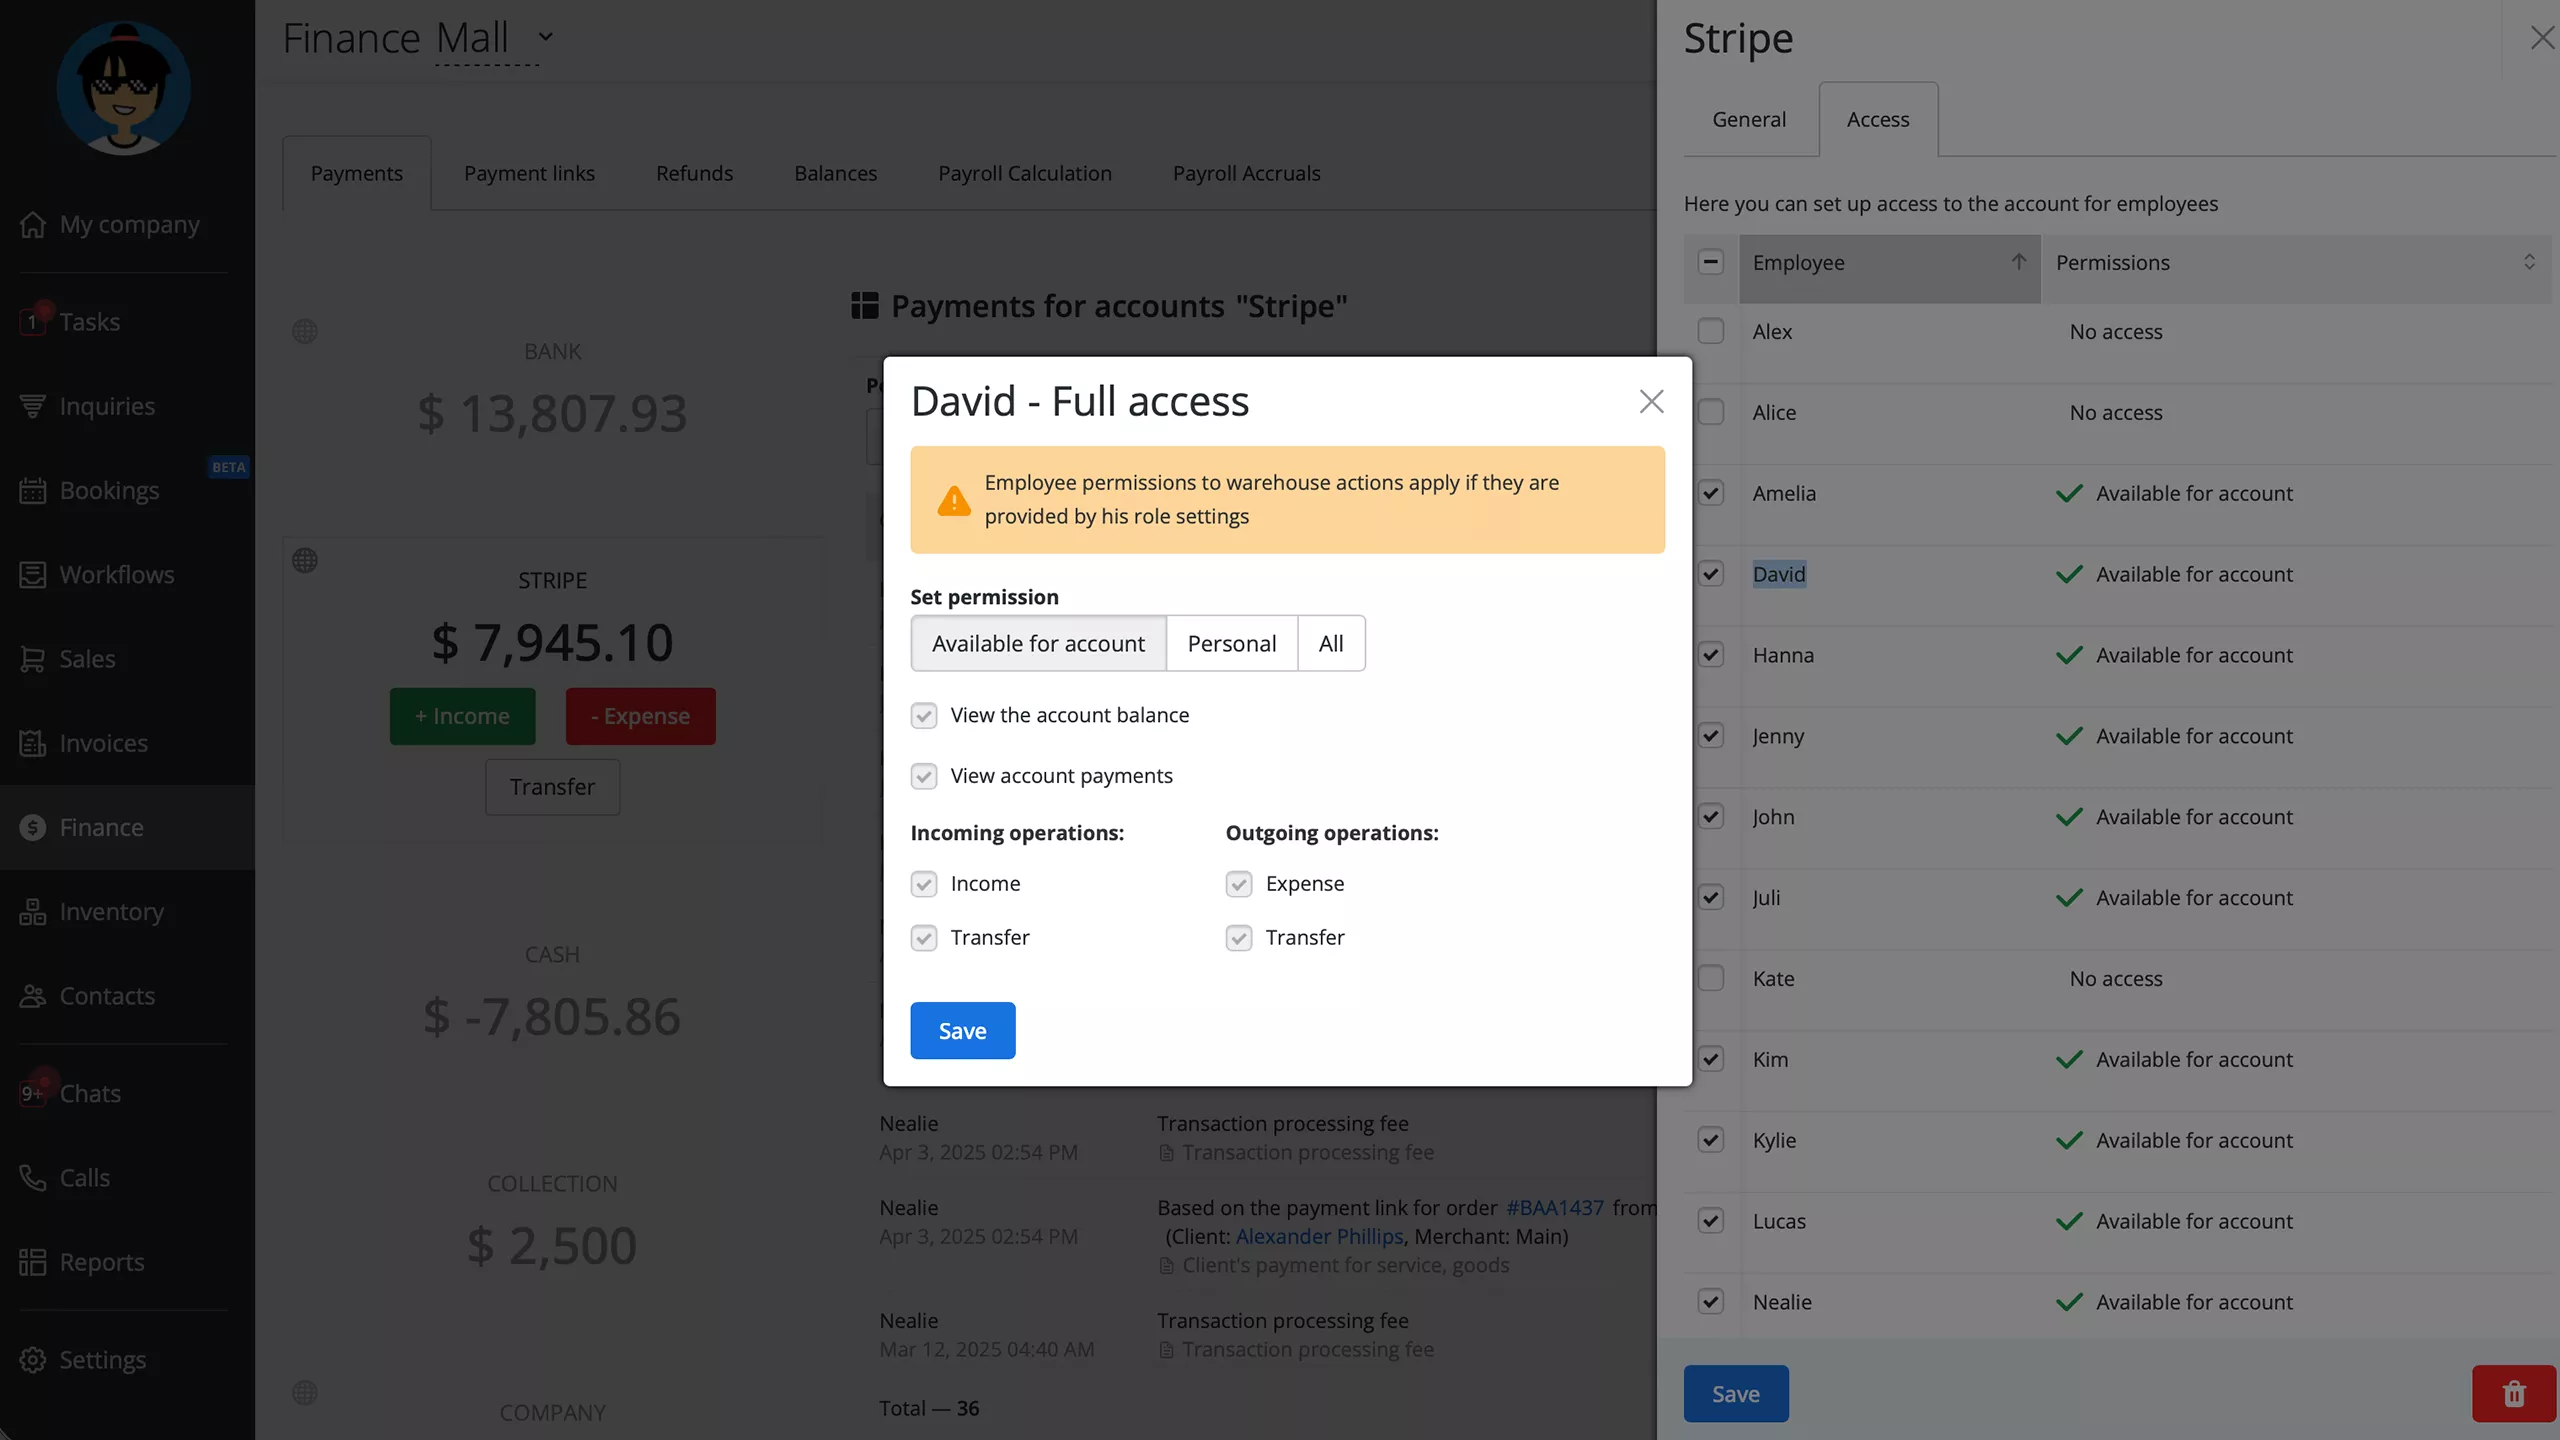The height and width of the screenshot is (1440, 2560).
Task: Click Save in the permission dialog
Action: (962, 1031)
